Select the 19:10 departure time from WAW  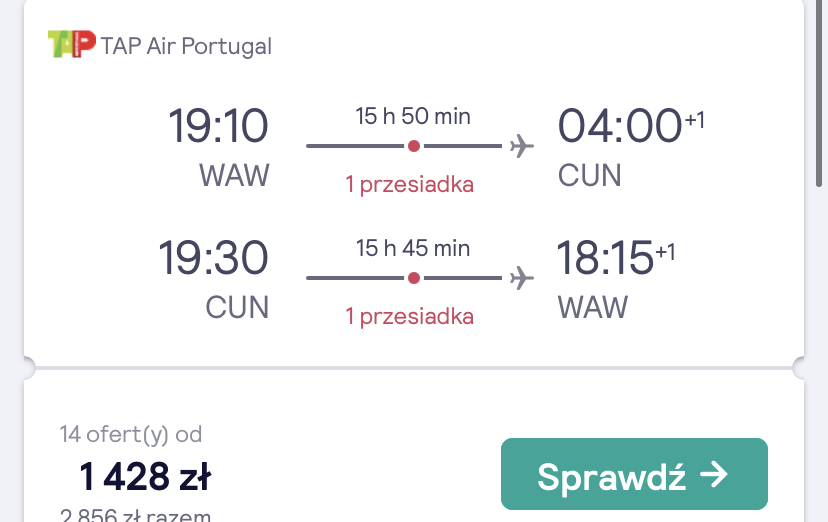218,126
